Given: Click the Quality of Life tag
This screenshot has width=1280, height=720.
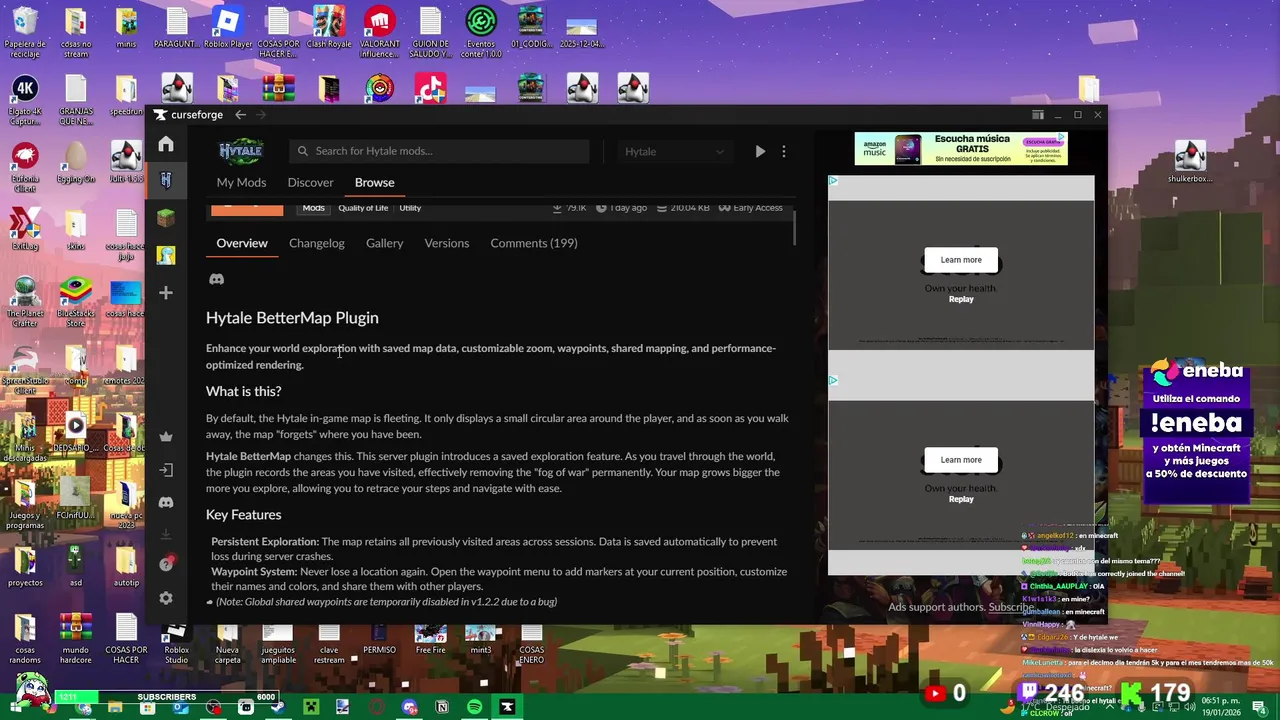Looking at the screenshot, I should click(363, 208).
